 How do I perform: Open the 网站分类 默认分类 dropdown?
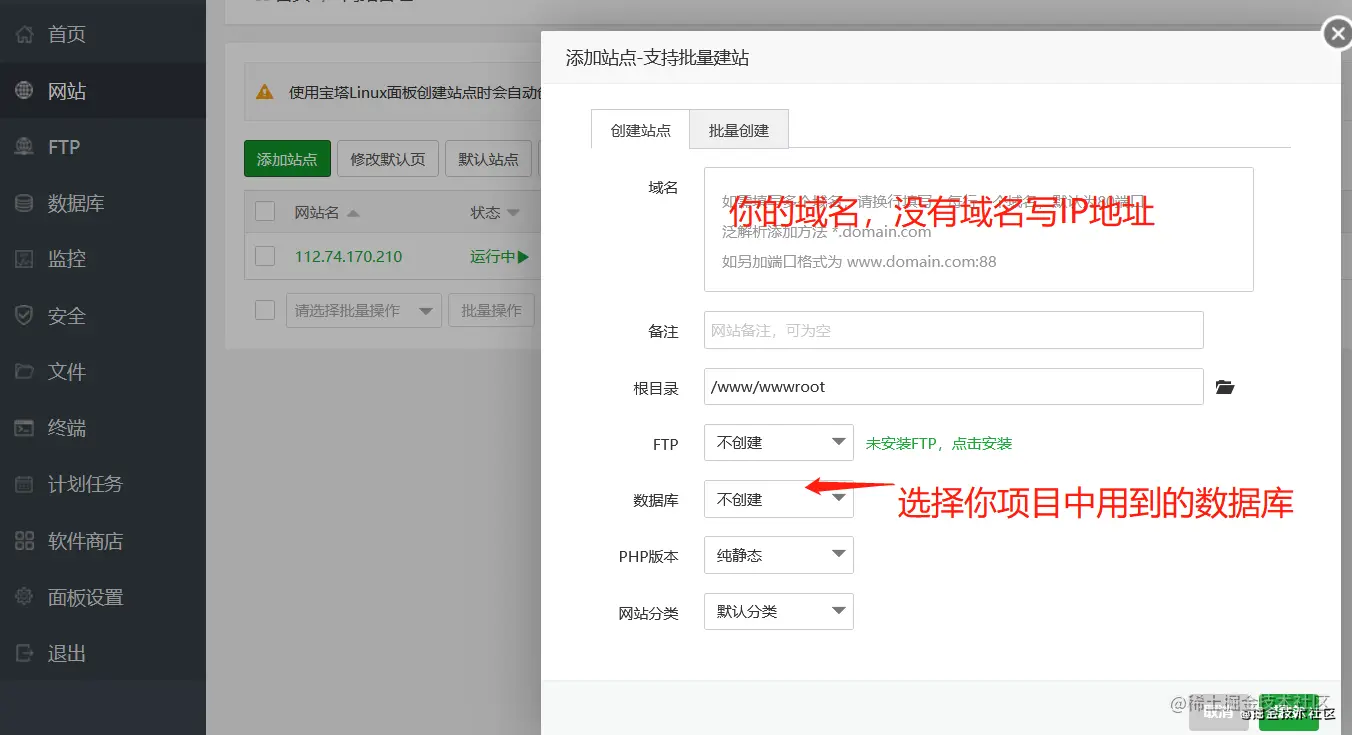pos(779,611)
